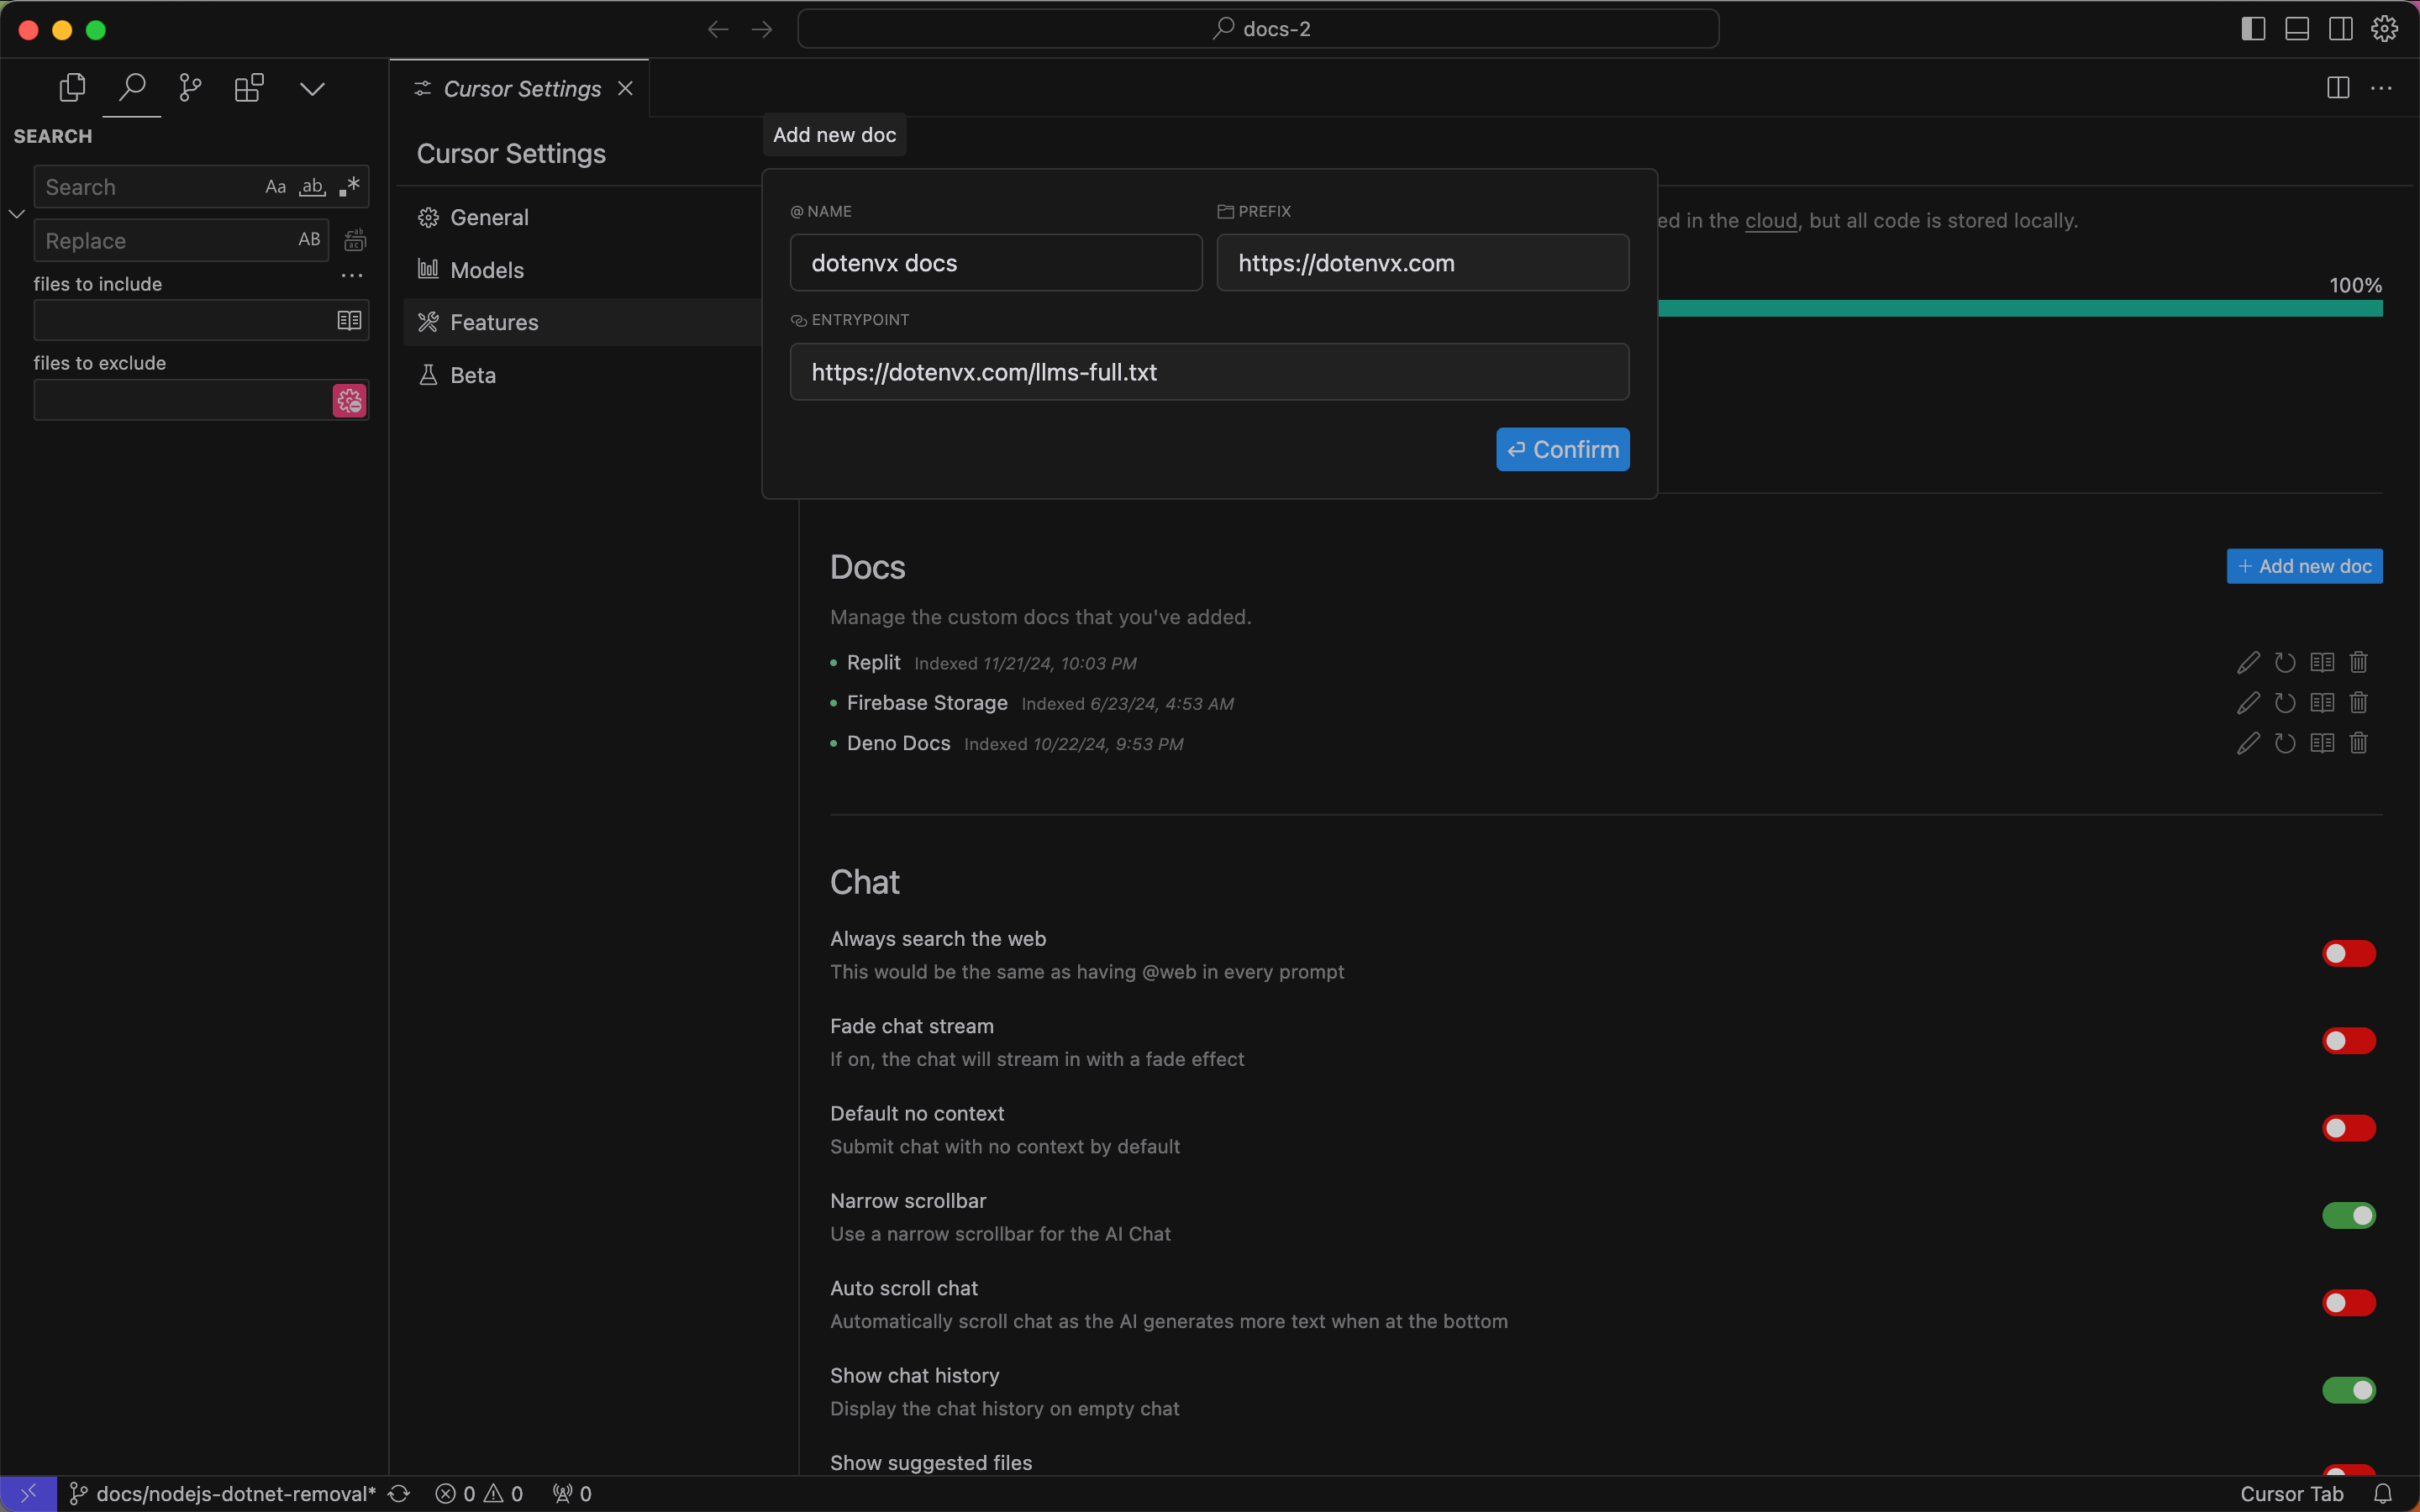Enable the Always search the web toggle
The height and width of the screenshot is (1512, 2420).
2348,953
